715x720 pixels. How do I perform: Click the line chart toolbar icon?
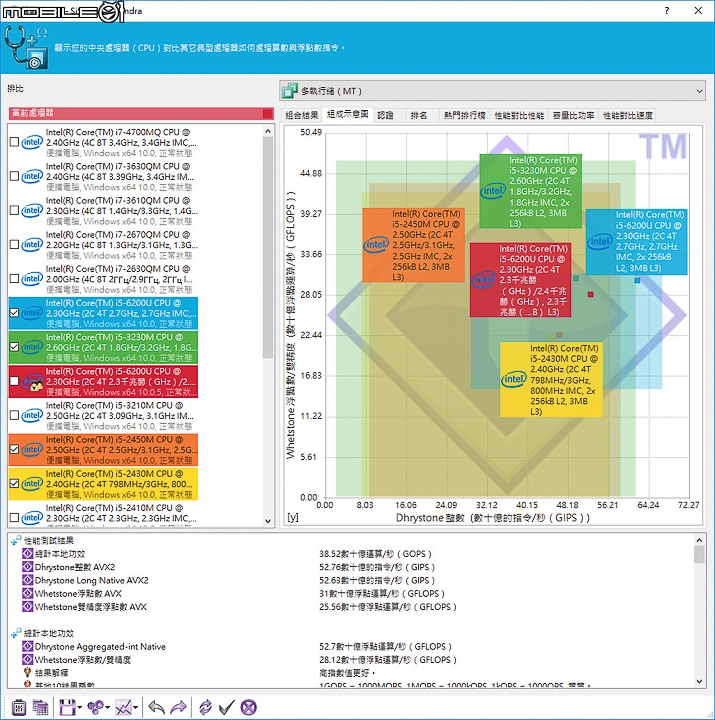pyautogui.click(x=124, y=707)
